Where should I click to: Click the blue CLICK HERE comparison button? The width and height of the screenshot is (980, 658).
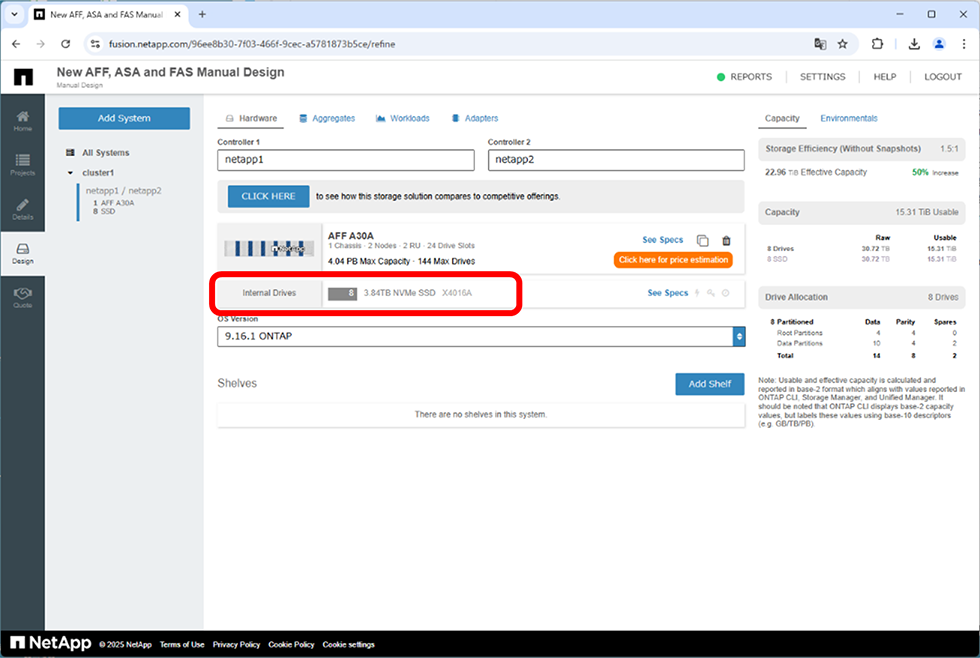coord(268,196)
